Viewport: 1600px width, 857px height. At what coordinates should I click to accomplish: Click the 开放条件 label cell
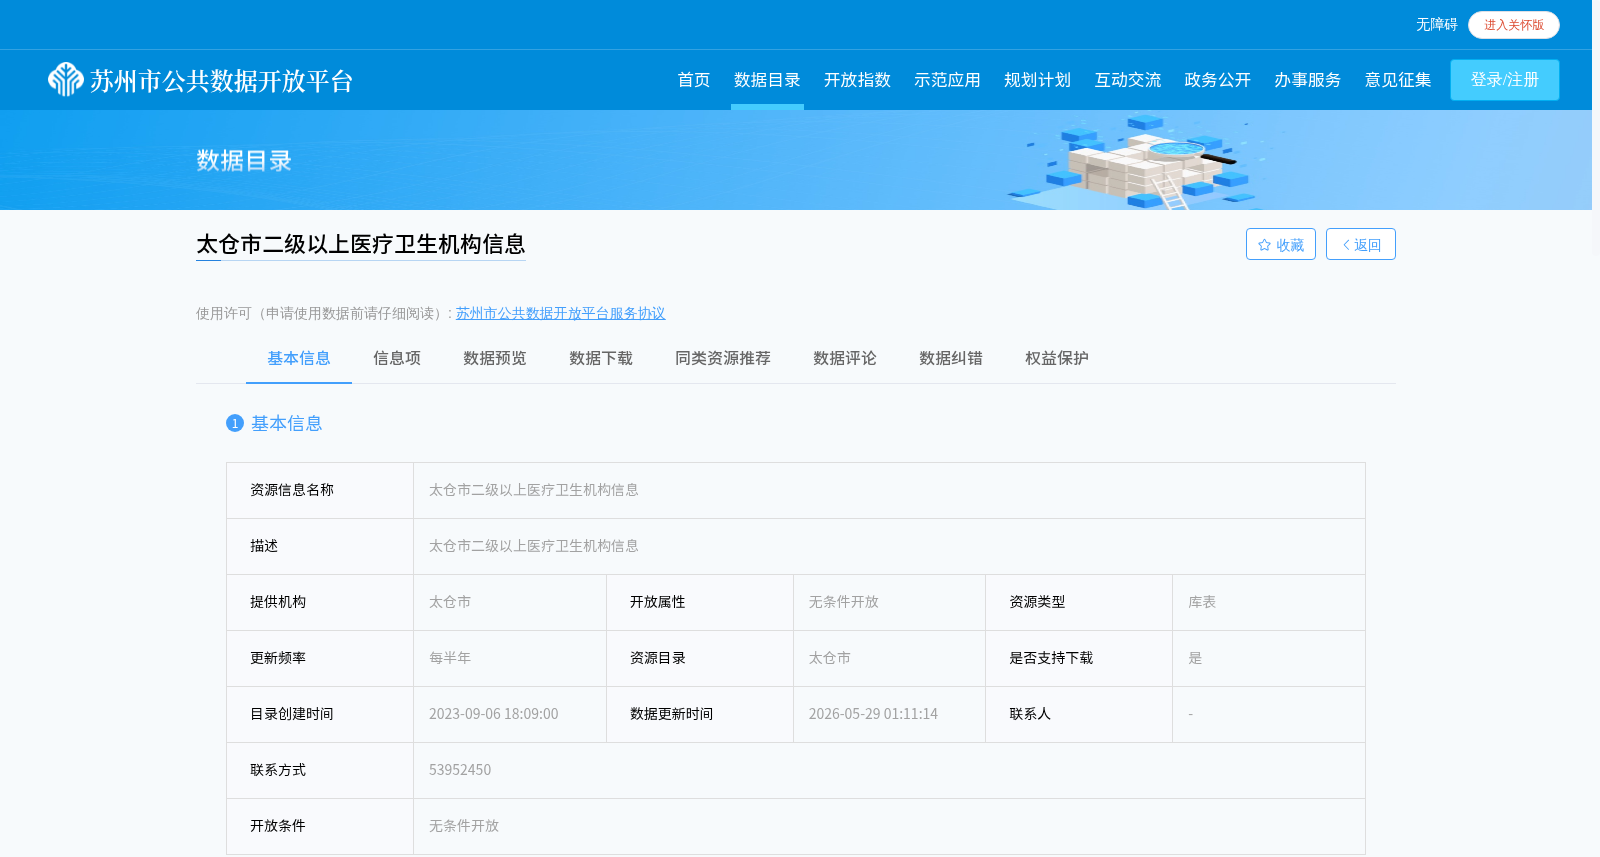pyautogui.click(x=320, y=826)
